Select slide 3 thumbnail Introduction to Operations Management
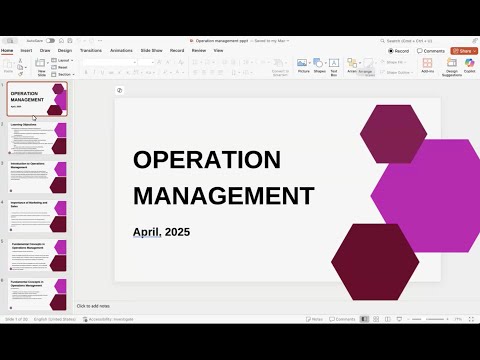The height and width of the screenshot is (360, 480). coord(37,177)
